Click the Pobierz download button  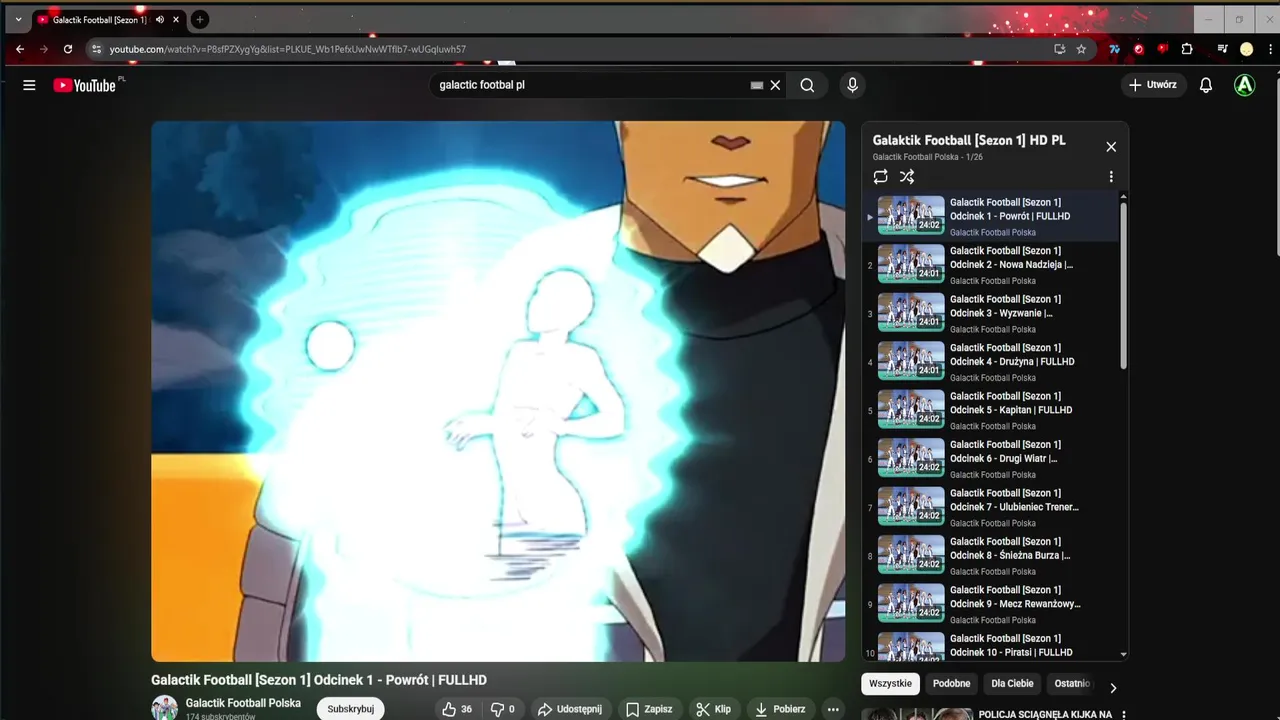(780, 709)
